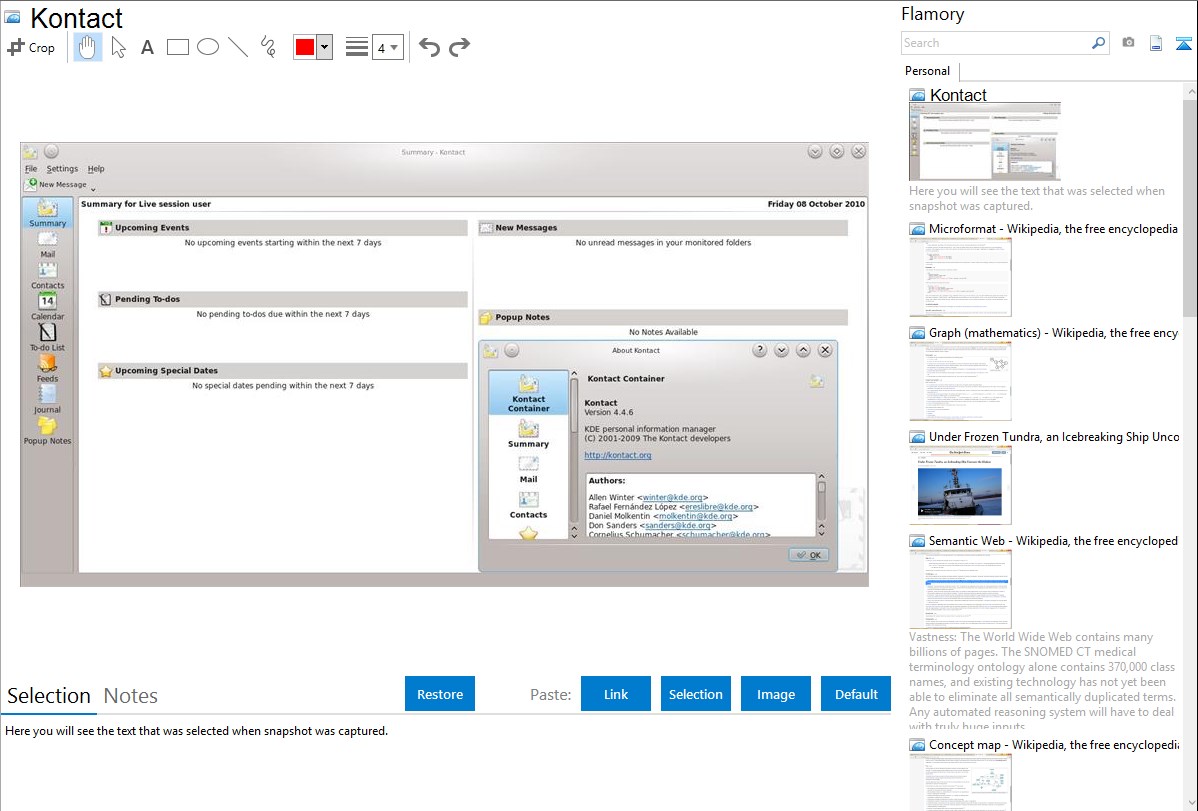The width and height of the screenshot is (1198, 811).
Task: Select the rectangle shape tool
Action: (x=178, y=47)
